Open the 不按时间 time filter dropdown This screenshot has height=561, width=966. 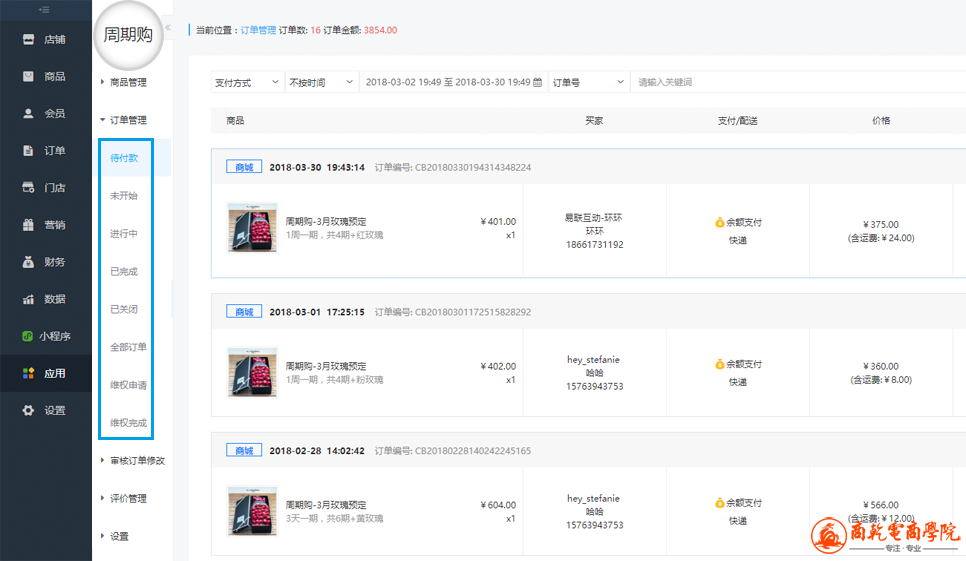[320, 82]
